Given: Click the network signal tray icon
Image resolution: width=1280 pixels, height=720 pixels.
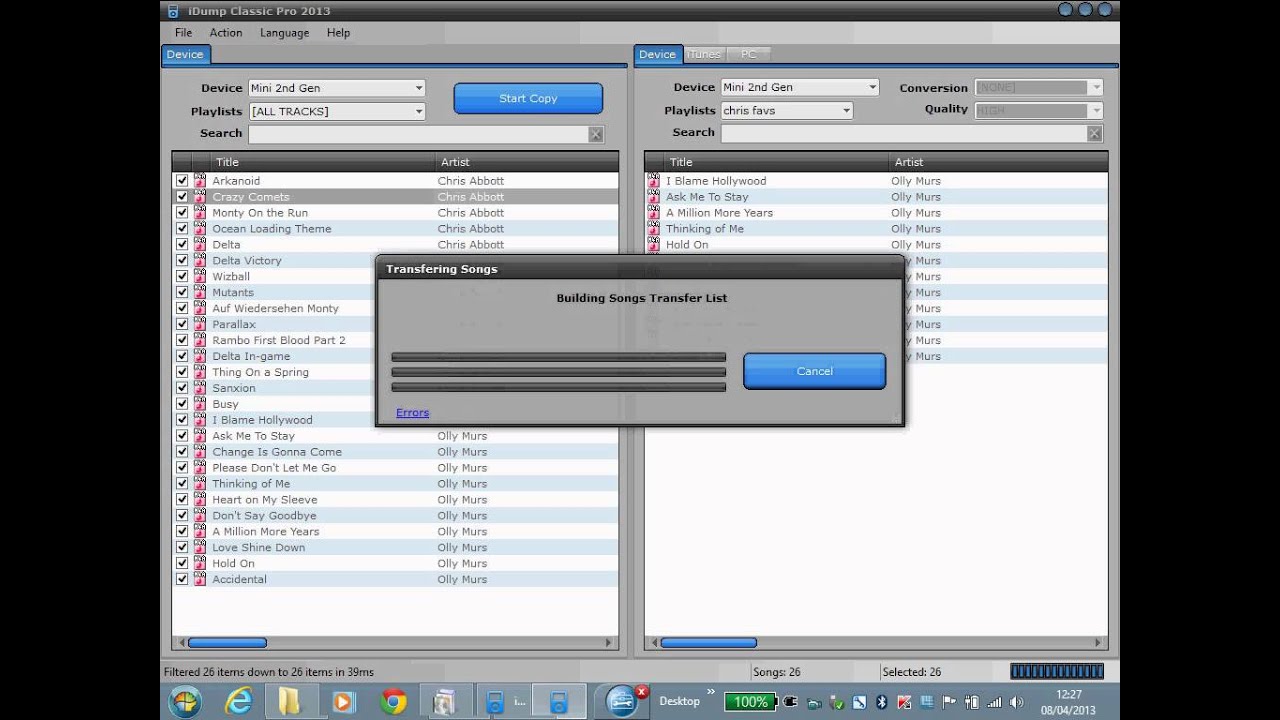Looking at the screenshot, I should [994, 702].
